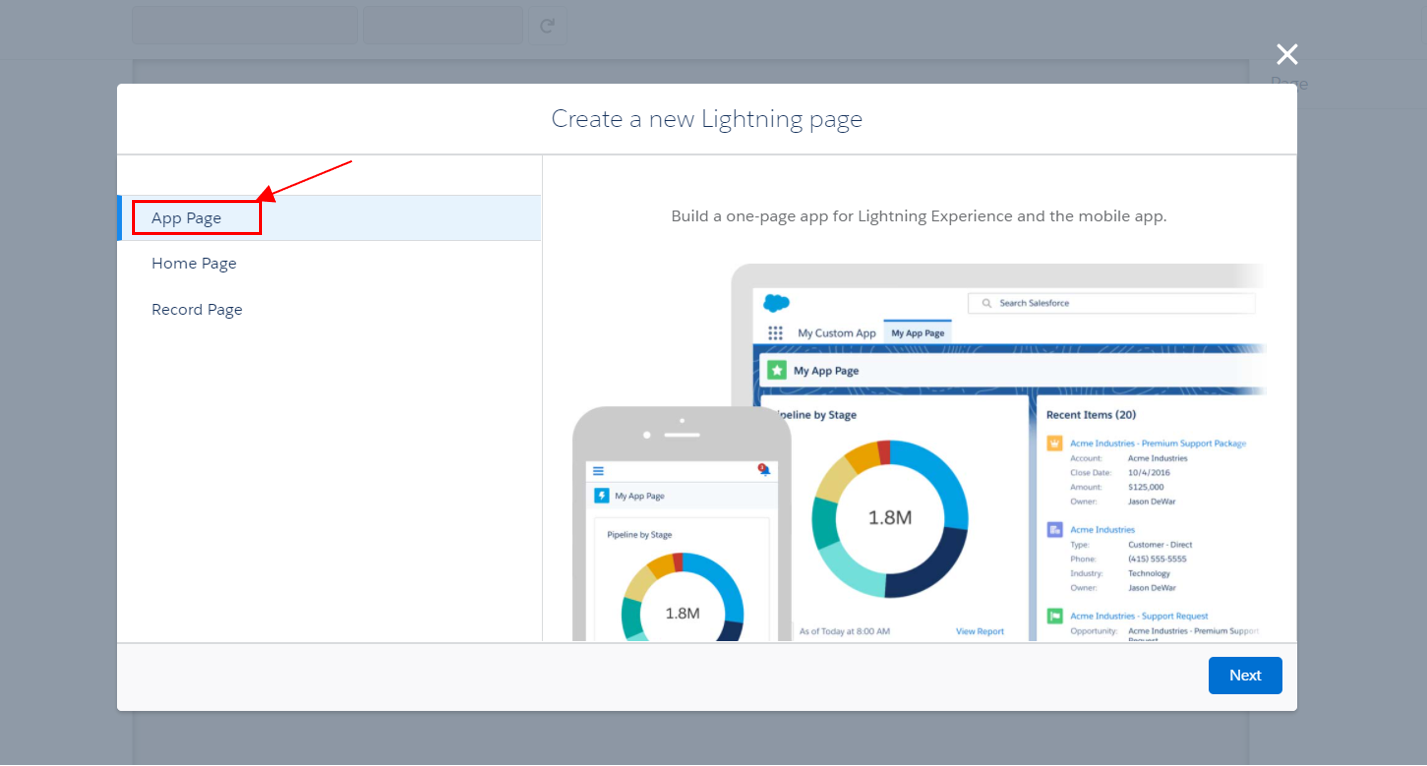The width and height of the screenshot is (1427, 766).
Task: Click the orange crown opportunity icon
Action: pos(1054,443)
